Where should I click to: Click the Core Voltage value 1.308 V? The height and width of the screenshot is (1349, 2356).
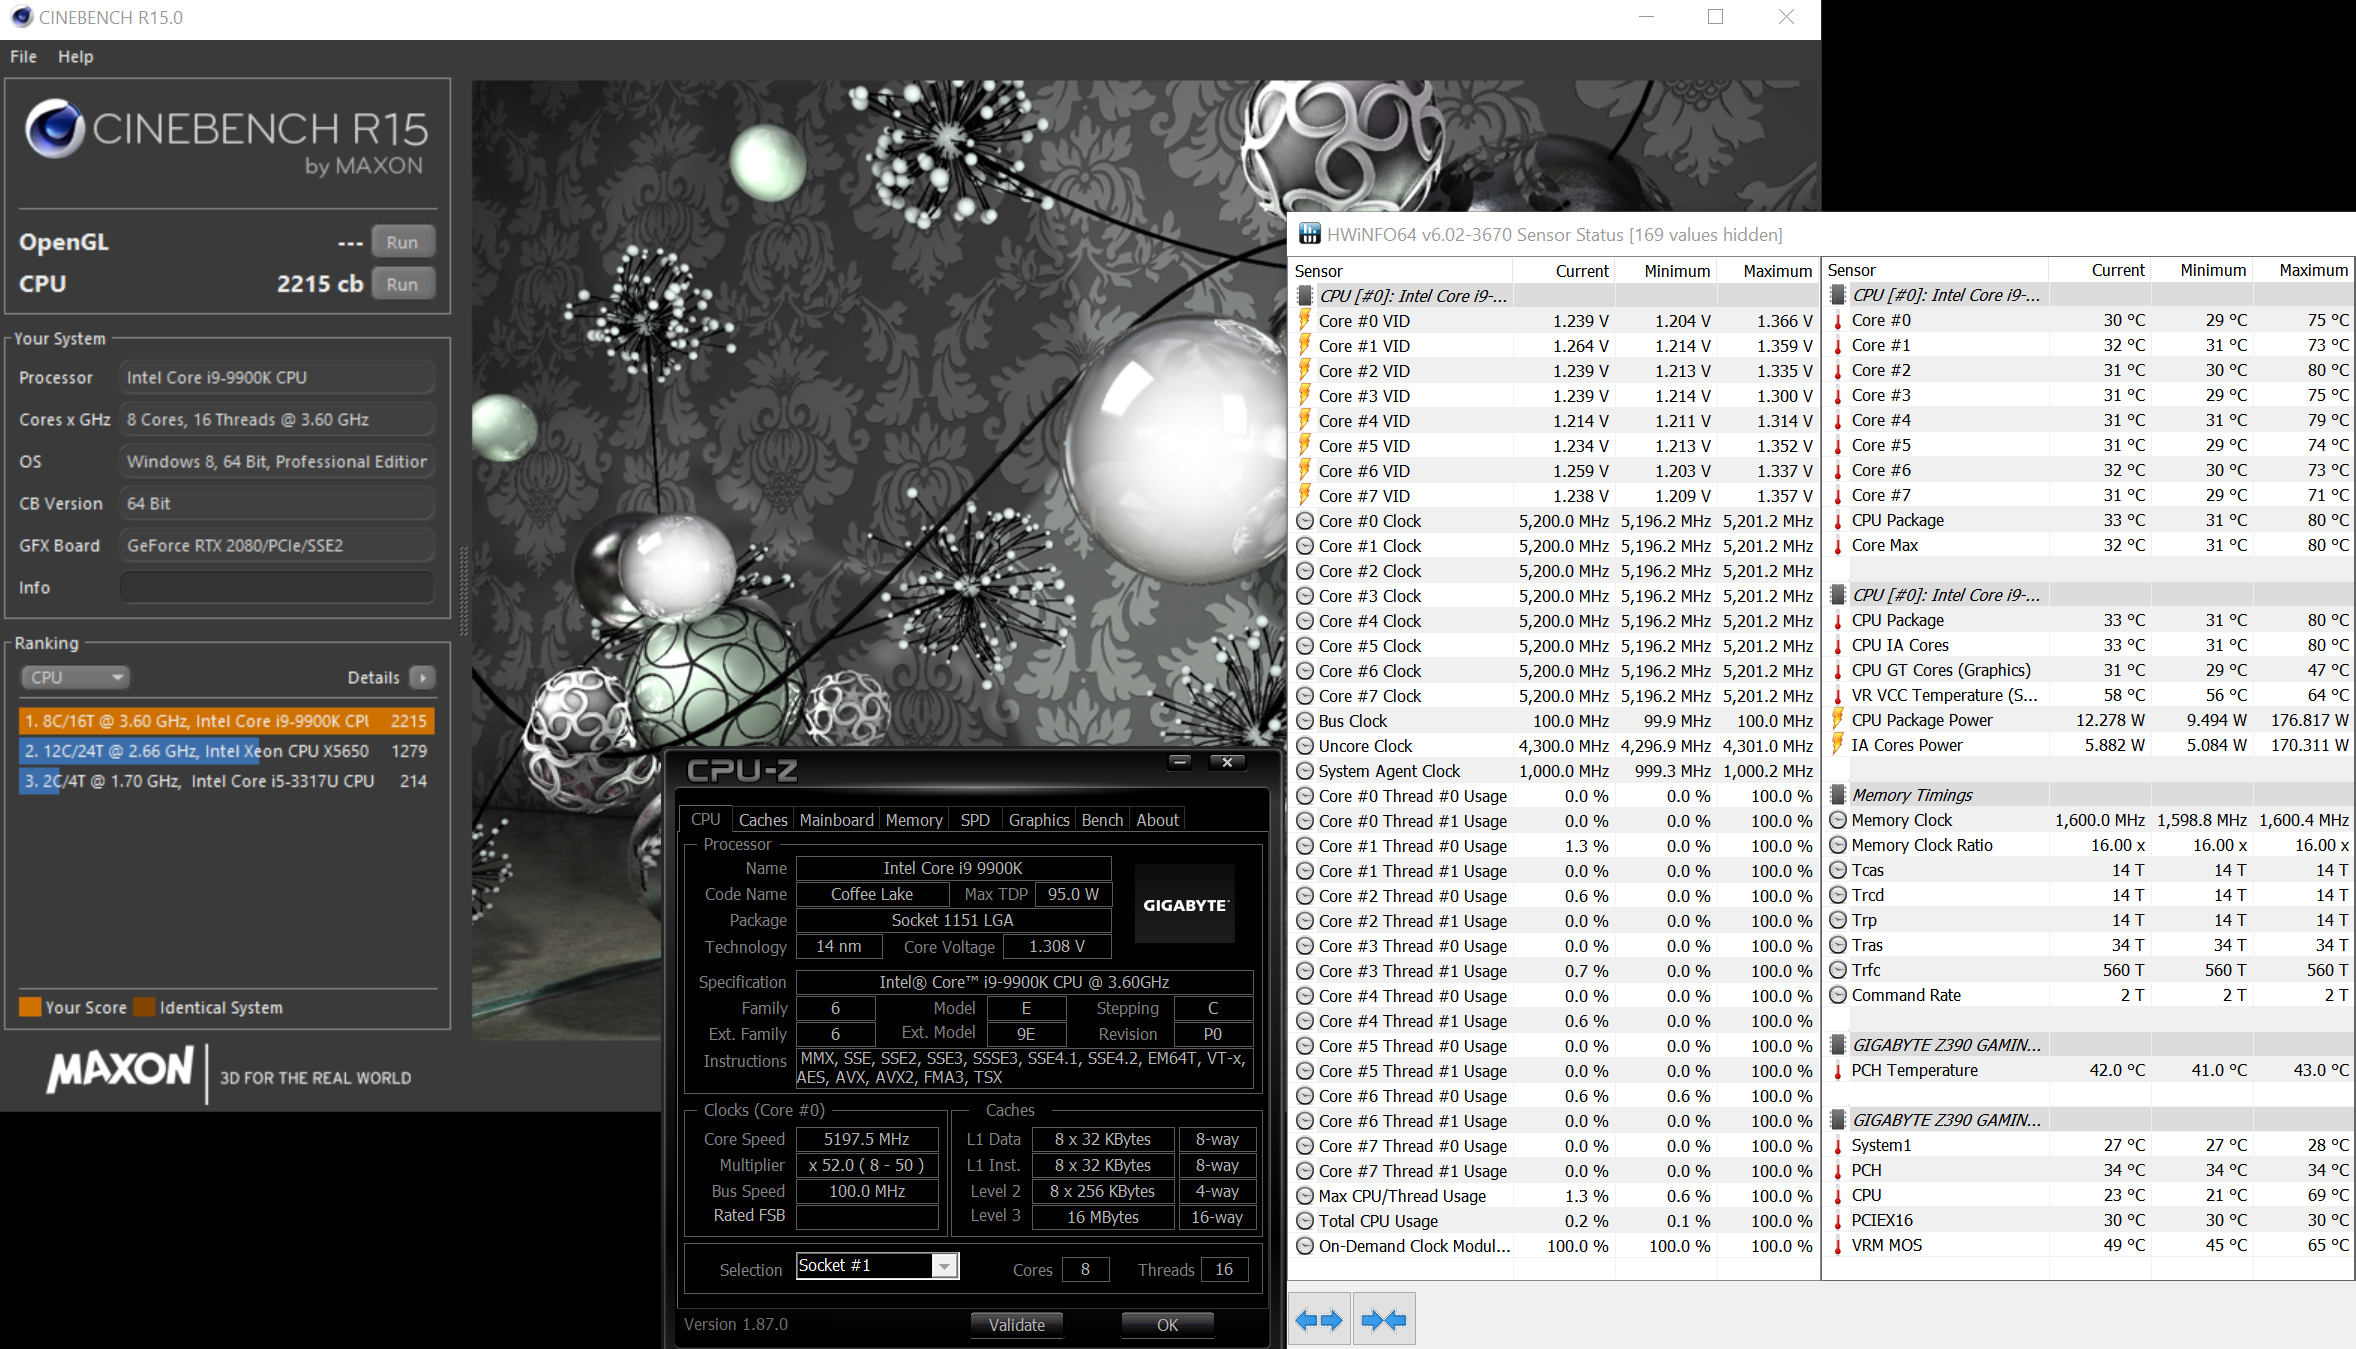1056,946
